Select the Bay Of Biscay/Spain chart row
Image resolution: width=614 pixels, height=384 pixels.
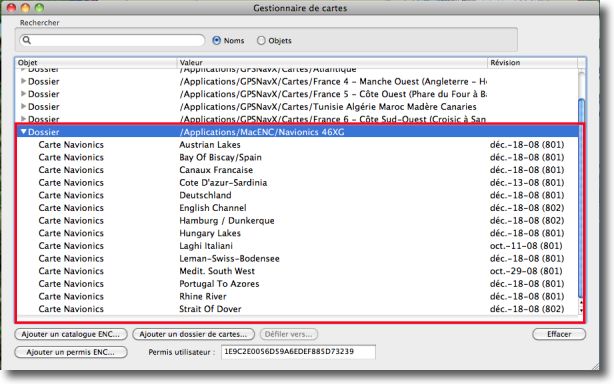[298, 157]
